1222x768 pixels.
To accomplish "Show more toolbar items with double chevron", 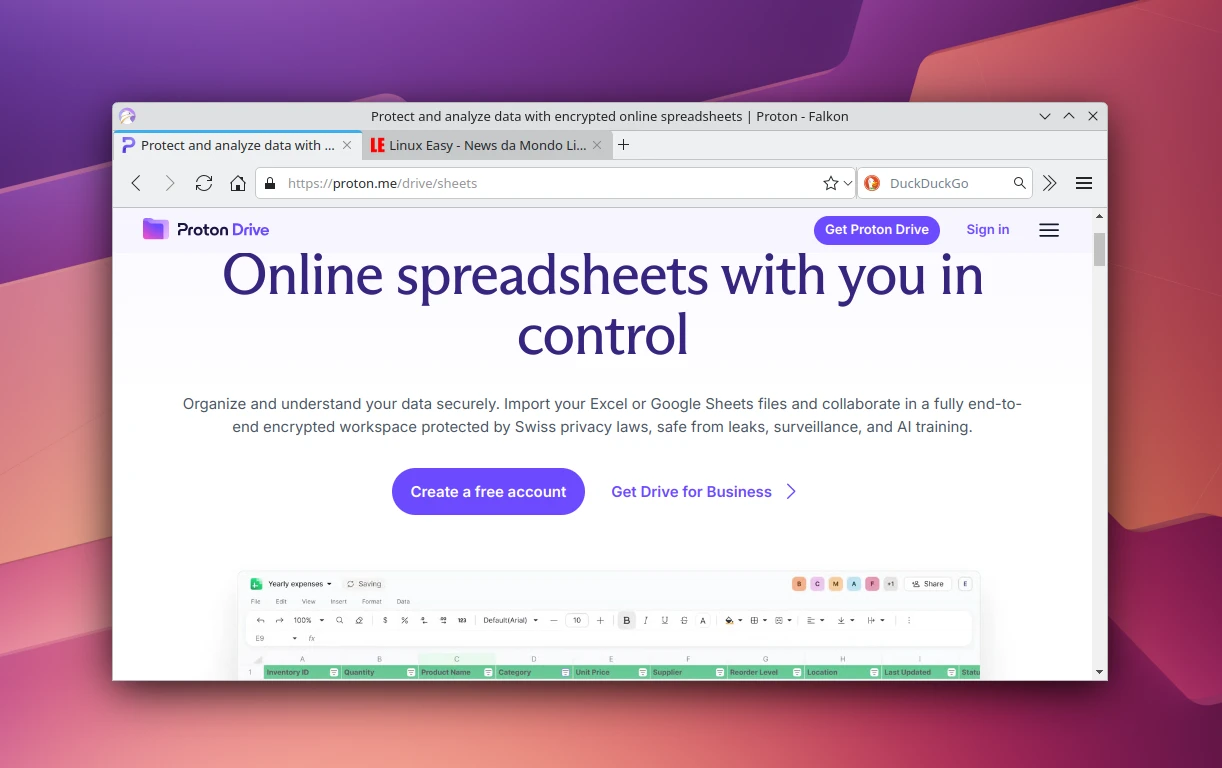I will tap(1049, 183).
